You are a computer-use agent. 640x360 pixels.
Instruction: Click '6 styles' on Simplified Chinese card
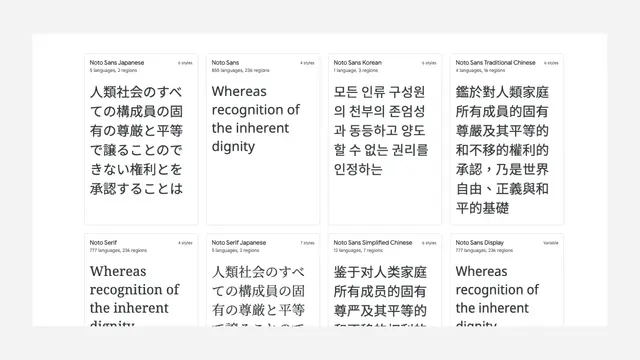click(429, 243)
